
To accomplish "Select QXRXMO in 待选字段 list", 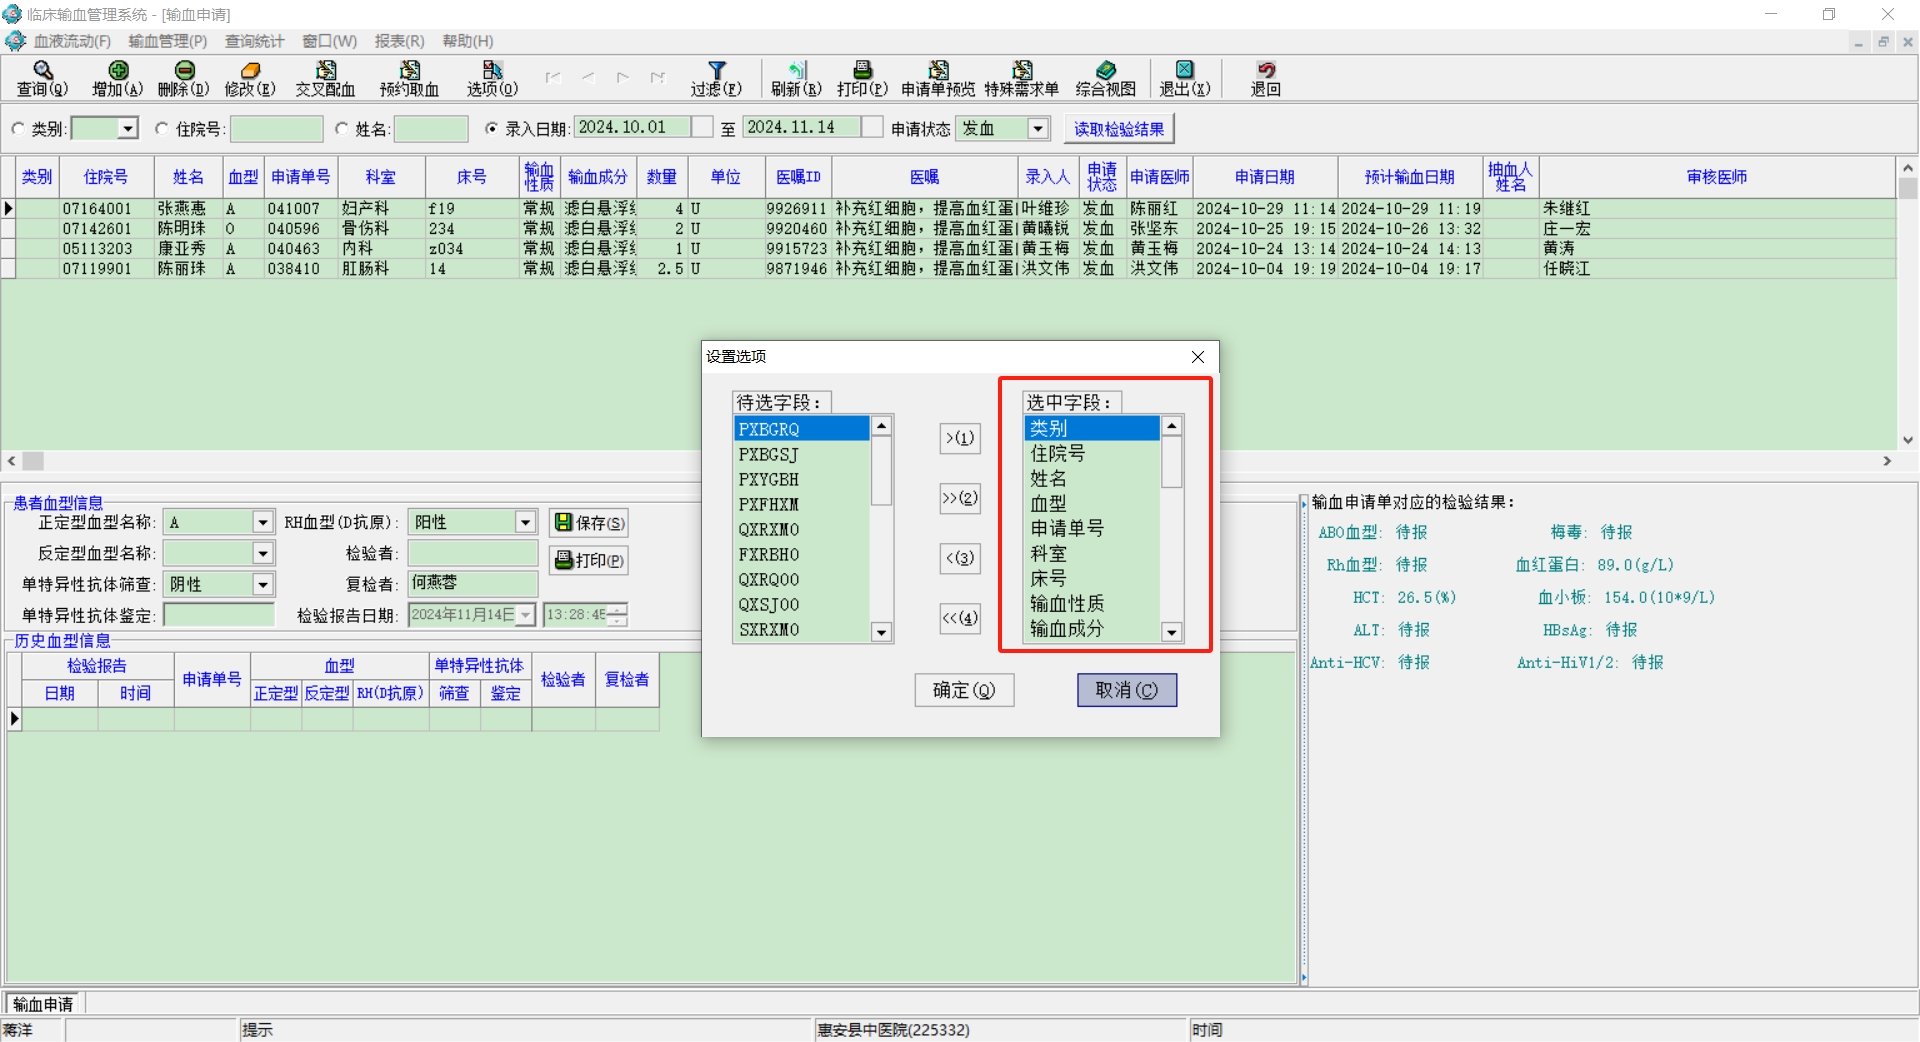I will point(801,529).
